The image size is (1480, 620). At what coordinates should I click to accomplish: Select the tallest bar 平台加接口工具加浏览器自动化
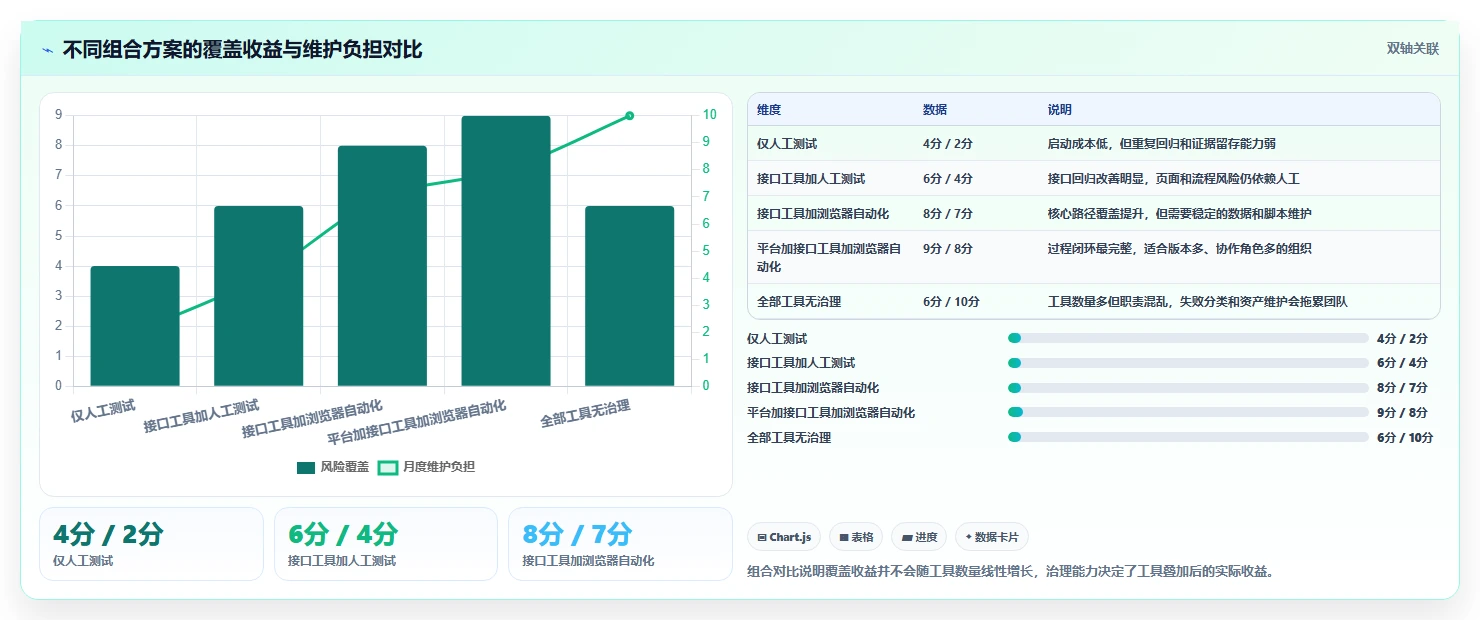pyautogui.click(x=506, y=251)
